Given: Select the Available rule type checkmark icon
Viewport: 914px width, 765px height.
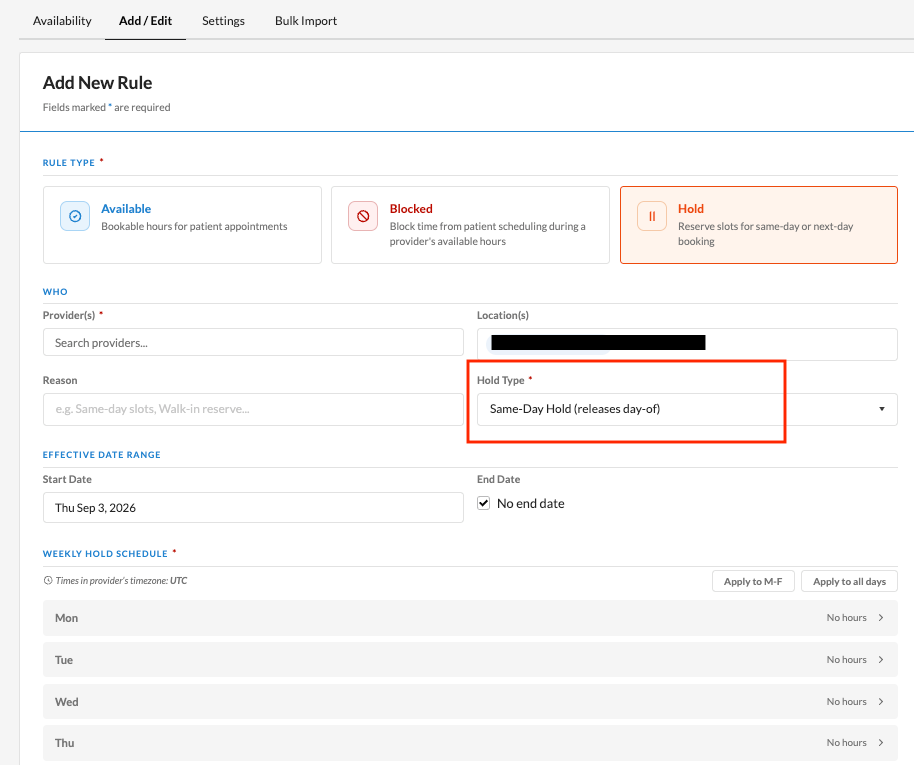Looking at the screenshot, I should click(75, 216).
